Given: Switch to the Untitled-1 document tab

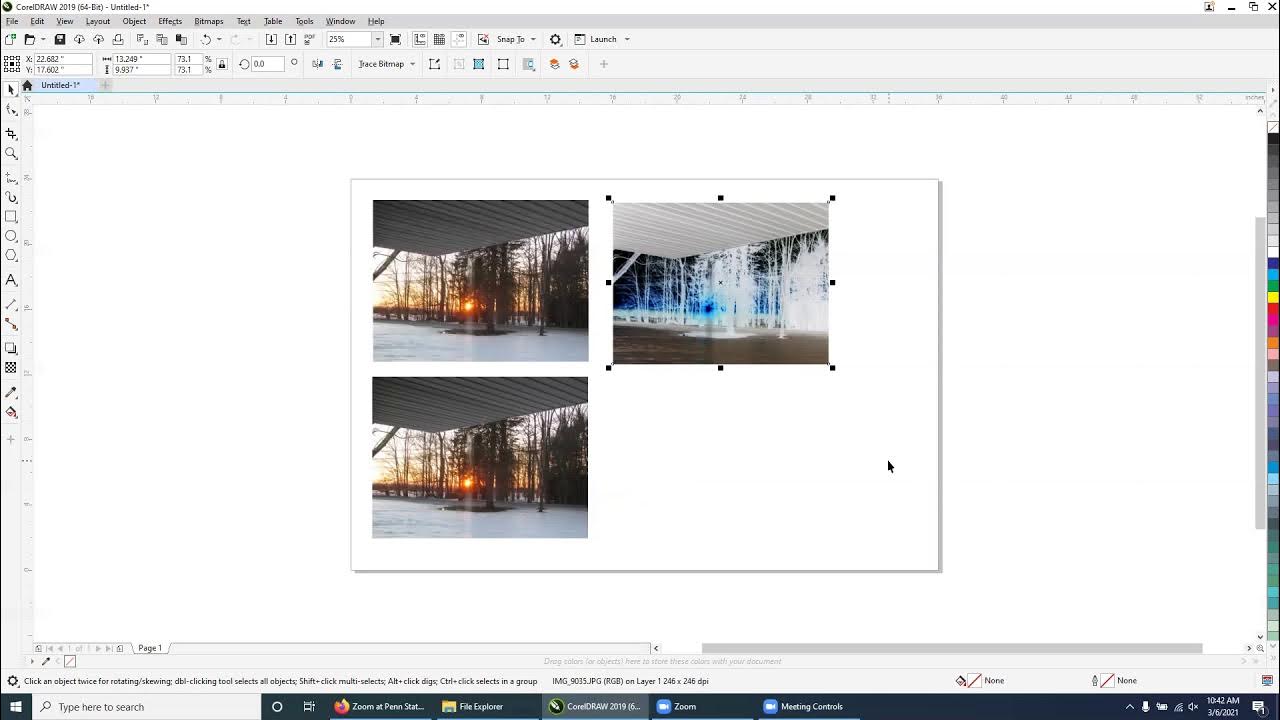Looking at the screenshot, I should pyautogui.click(x=60, y=85).
